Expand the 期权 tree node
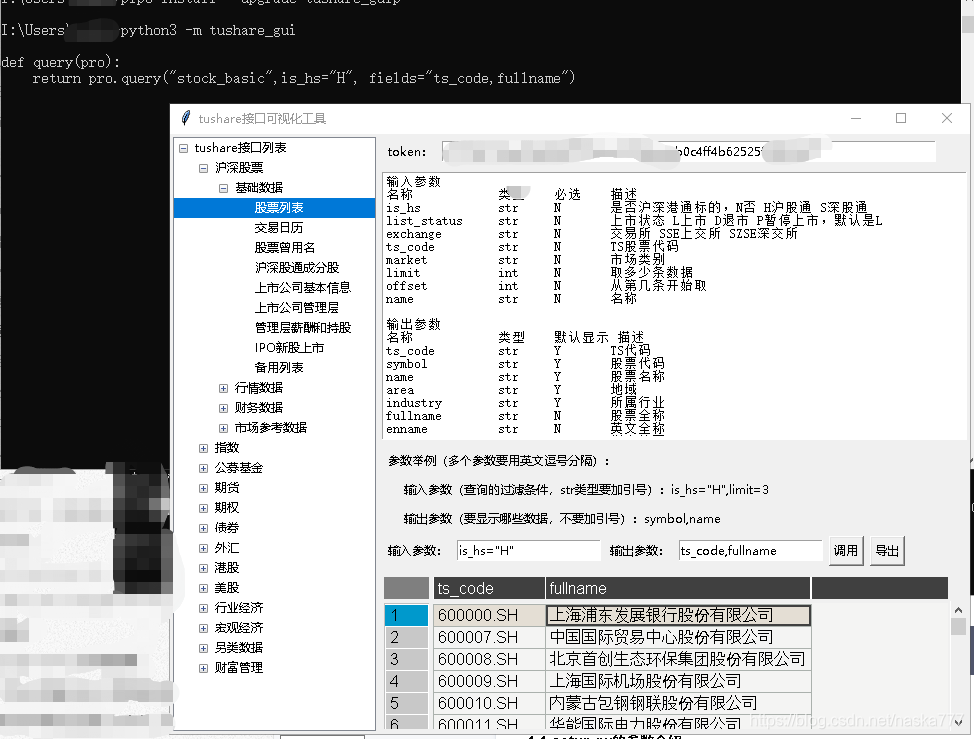The width and height of the screenshot is (974, 739). point(203,508)
